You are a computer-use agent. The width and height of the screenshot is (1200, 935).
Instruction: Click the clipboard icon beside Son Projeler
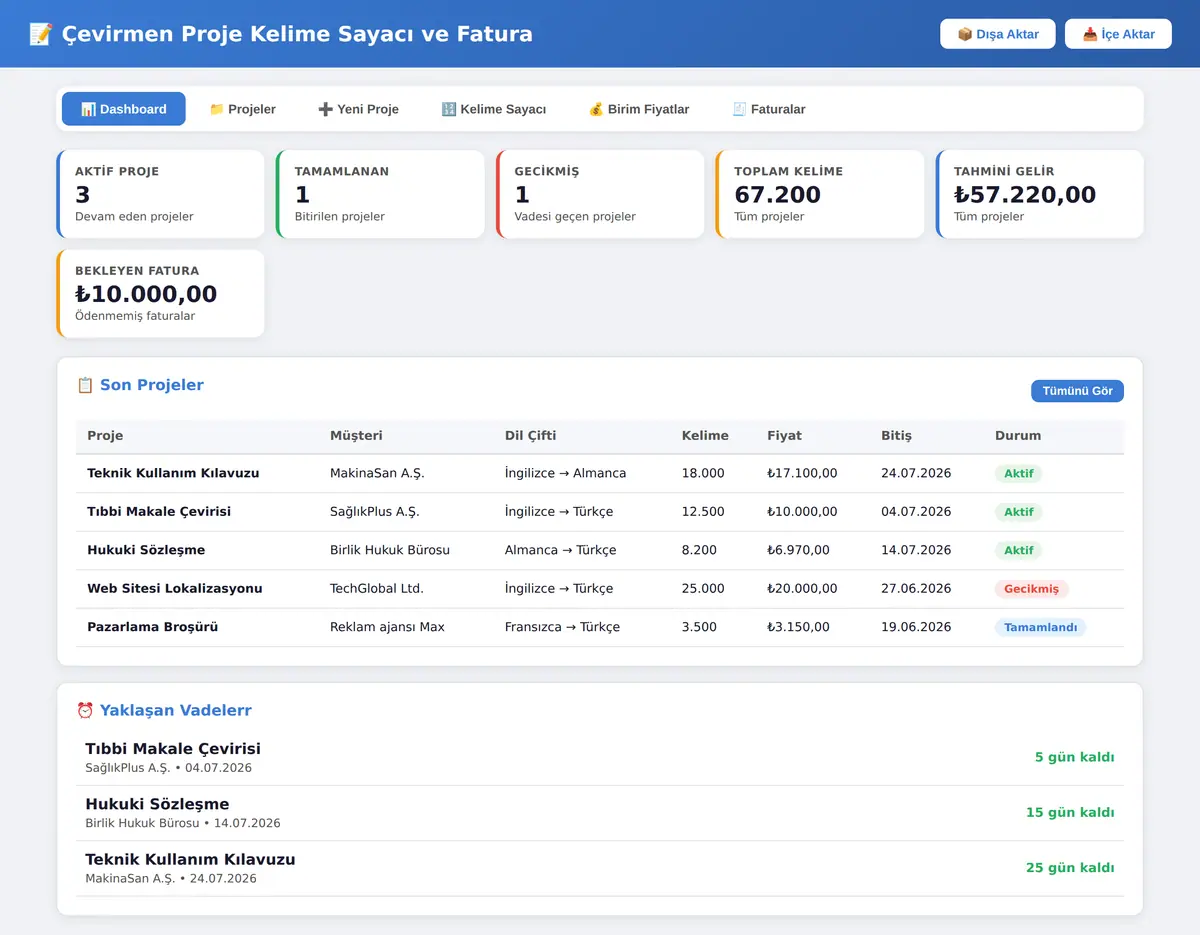click(x=85, y=385)
